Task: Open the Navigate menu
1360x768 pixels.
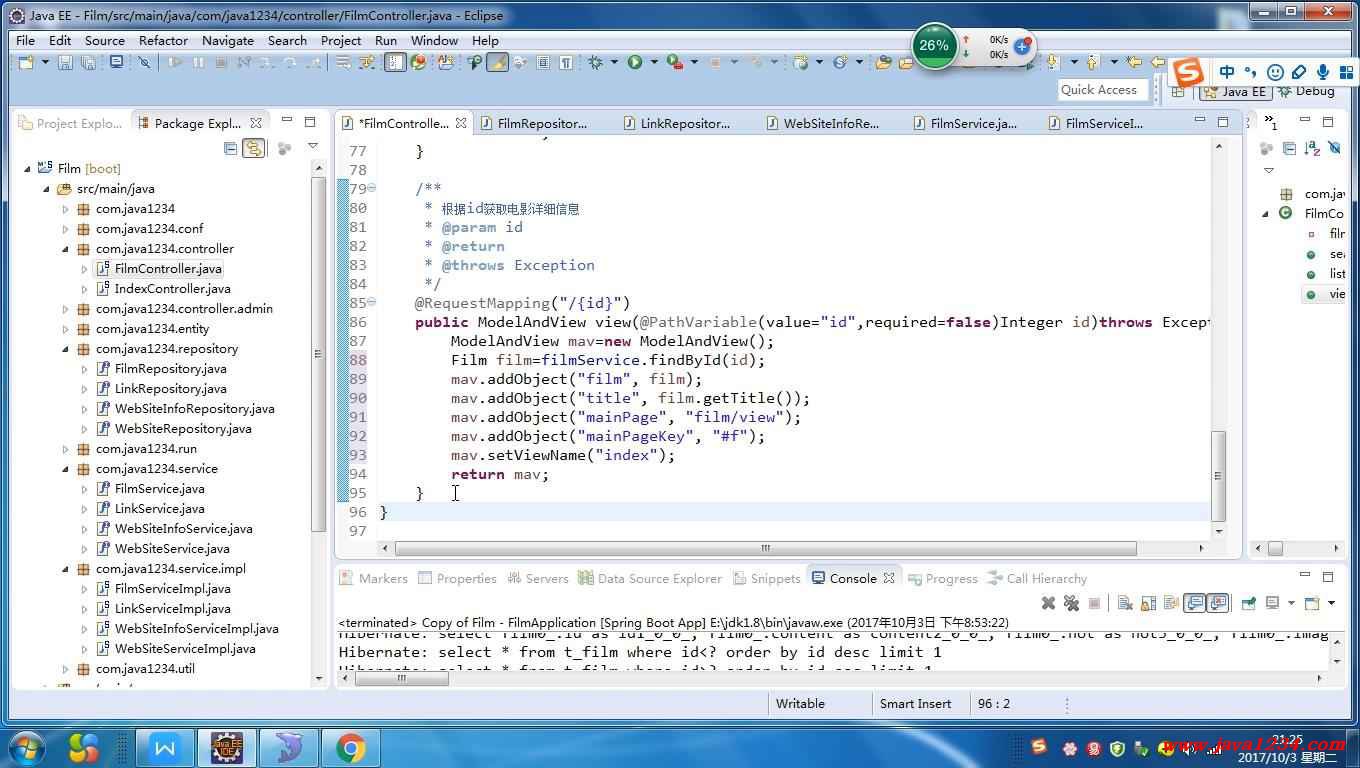Action: (228, 40)
